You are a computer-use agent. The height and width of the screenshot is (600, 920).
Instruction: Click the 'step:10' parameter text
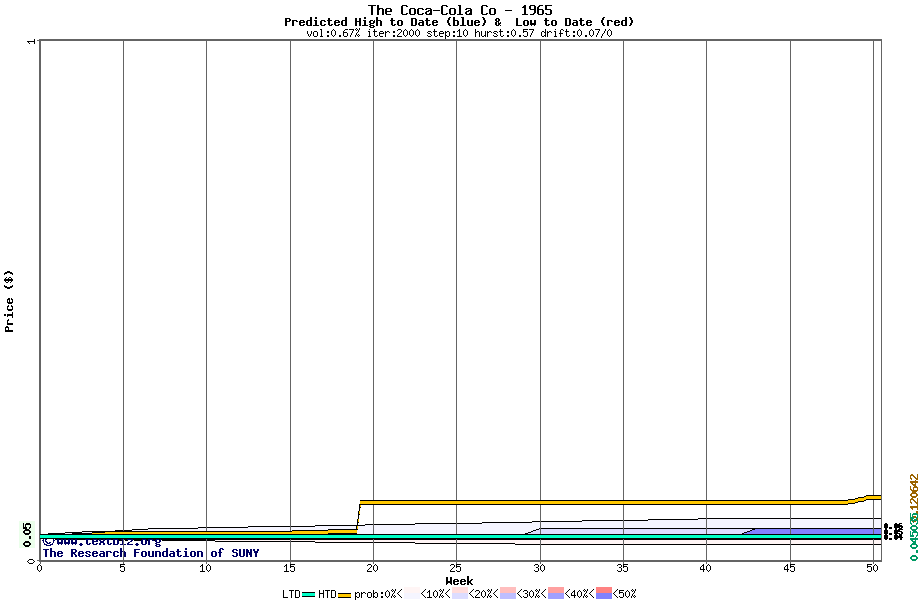[447, 33]
